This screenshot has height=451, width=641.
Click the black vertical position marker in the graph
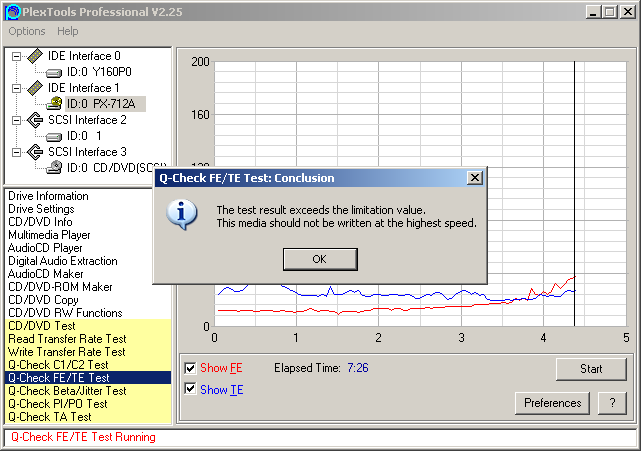(574, 194)
